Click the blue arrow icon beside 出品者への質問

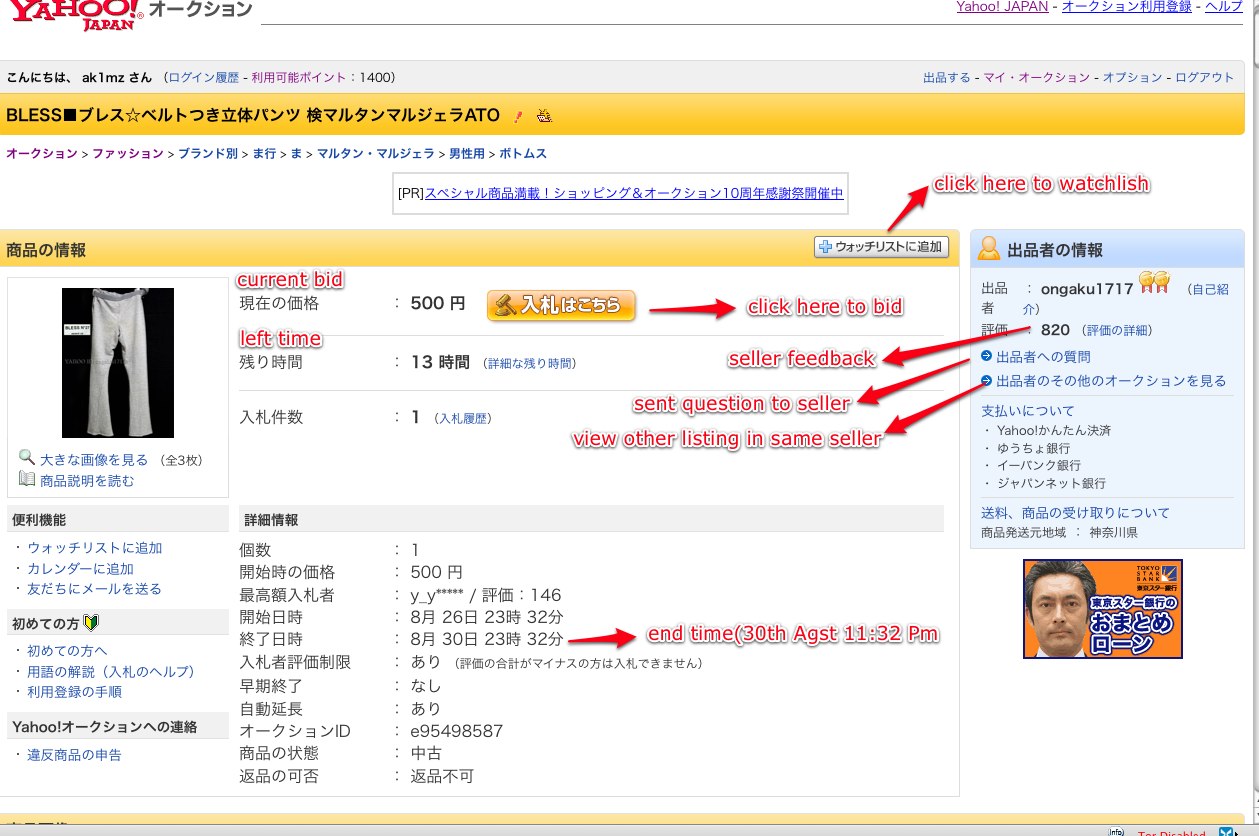coord(987,357)
